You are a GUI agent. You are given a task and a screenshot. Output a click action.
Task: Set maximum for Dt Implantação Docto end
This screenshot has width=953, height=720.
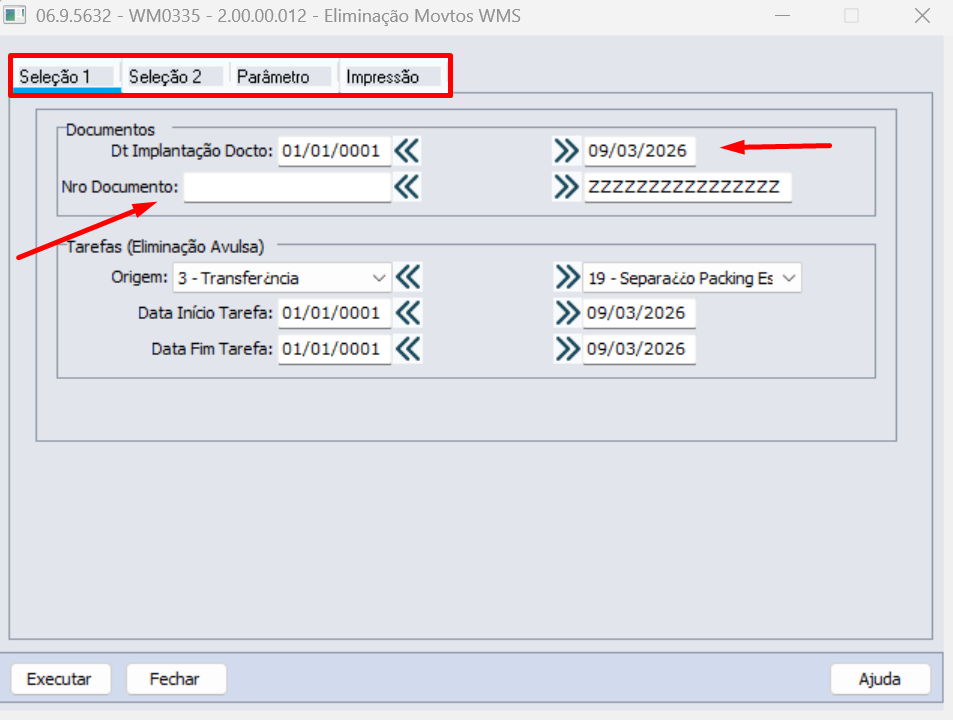(x=566, y=151)
